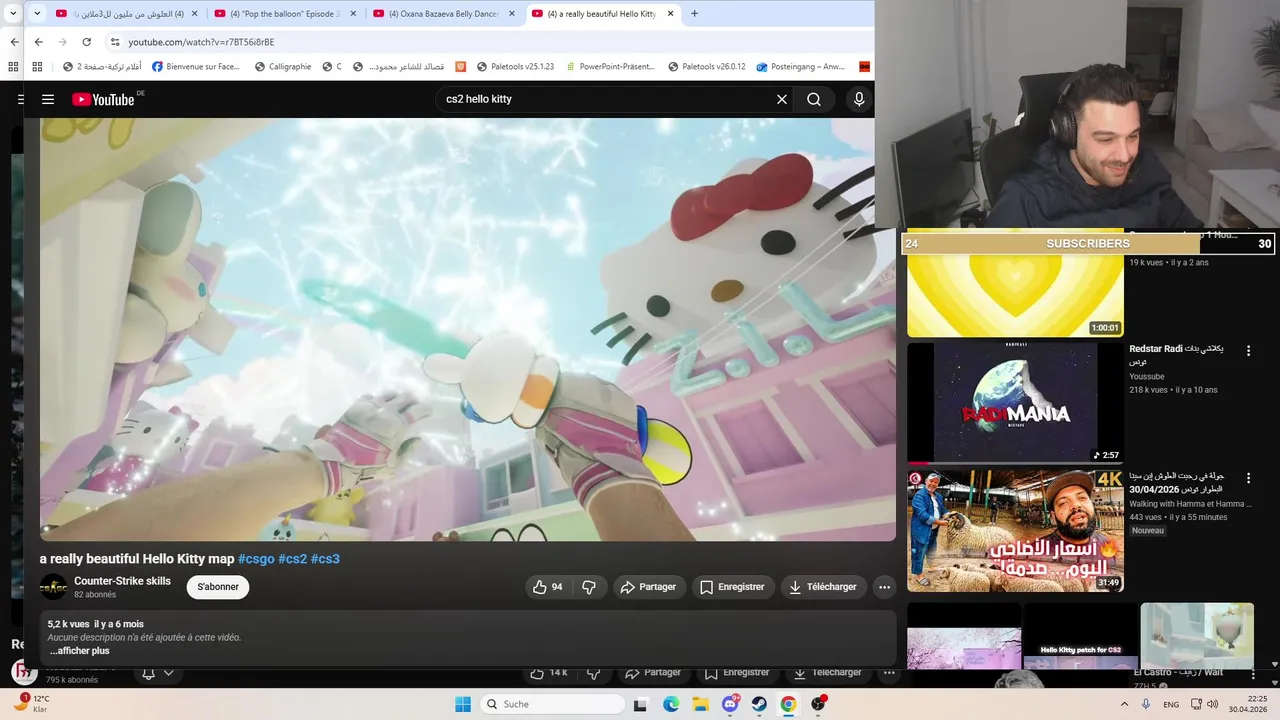Image resolution: width=1280 pixels, height=720 pixels.
Task: Open Counter-Strike skills channel name link
Action: 122,581
